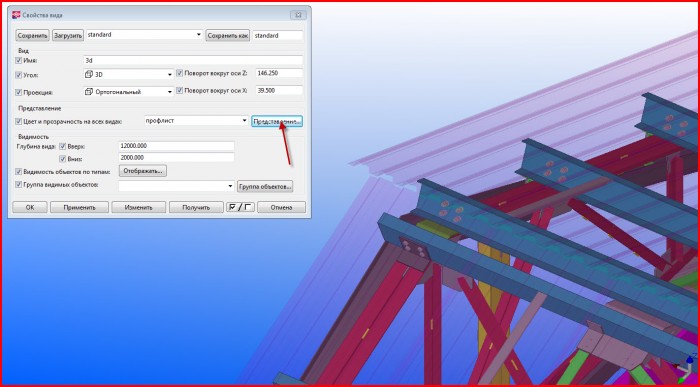Close the Свойства вида dialog
The height and width of the screenshot is (387, 700).
298,15
